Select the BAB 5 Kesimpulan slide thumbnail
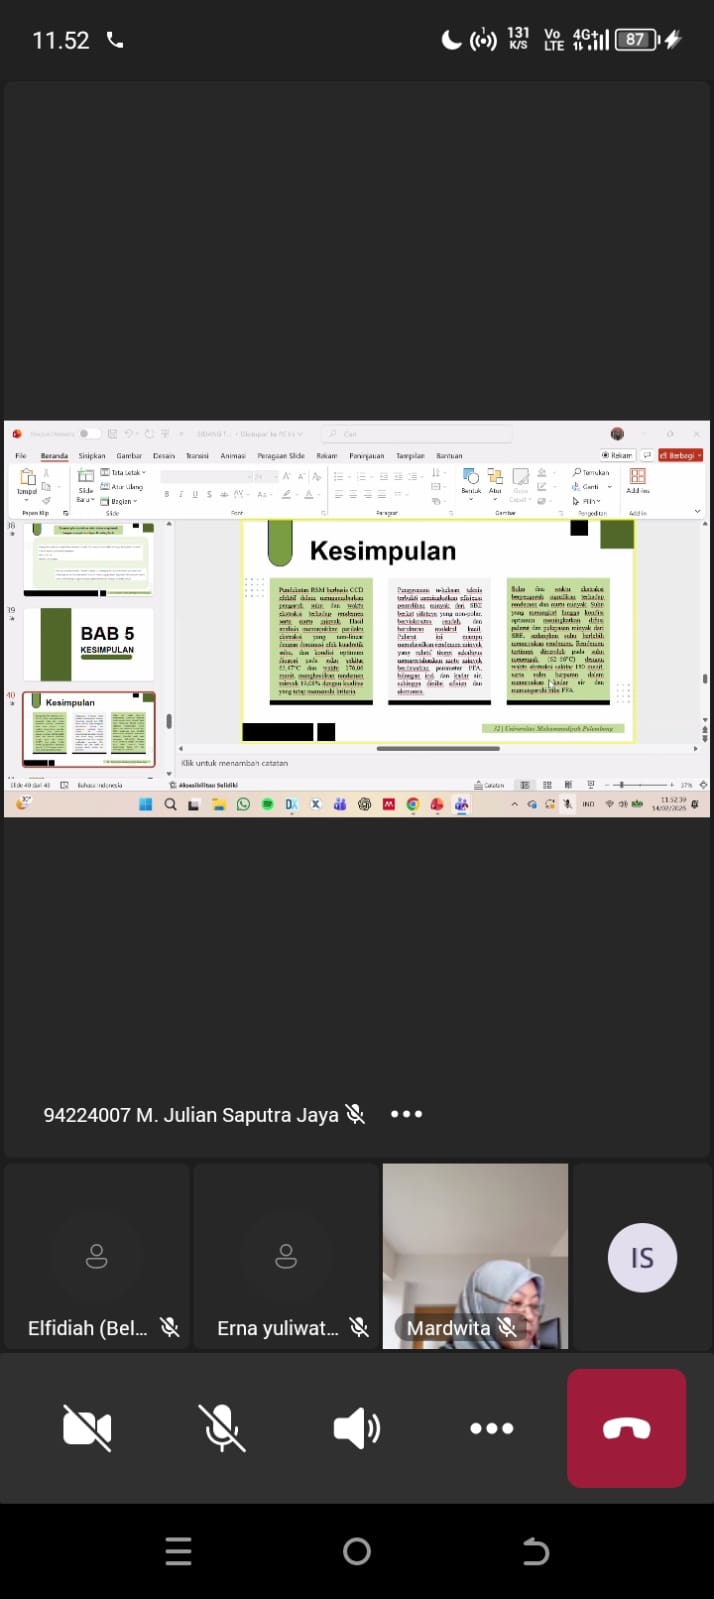This screenshot has height=1599, width=714. [x=89, y=645]
